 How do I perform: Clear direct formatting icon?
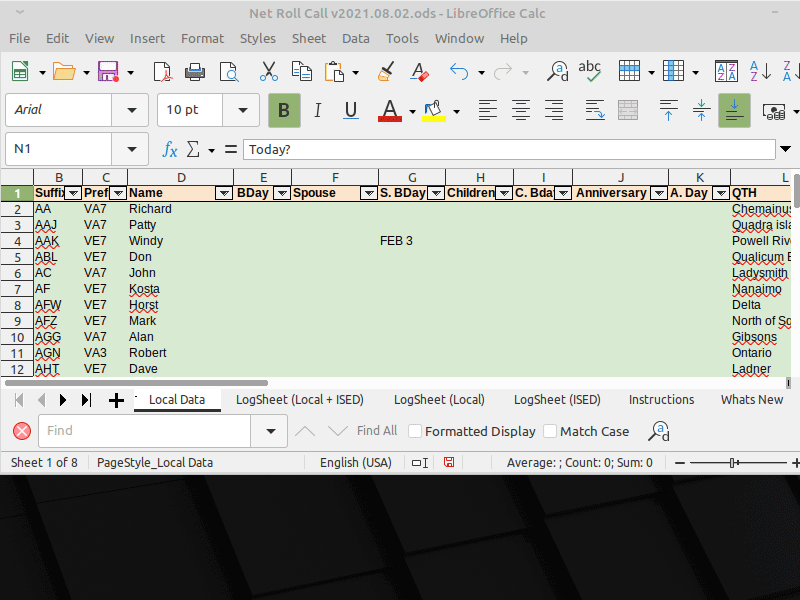coord(419,71)
